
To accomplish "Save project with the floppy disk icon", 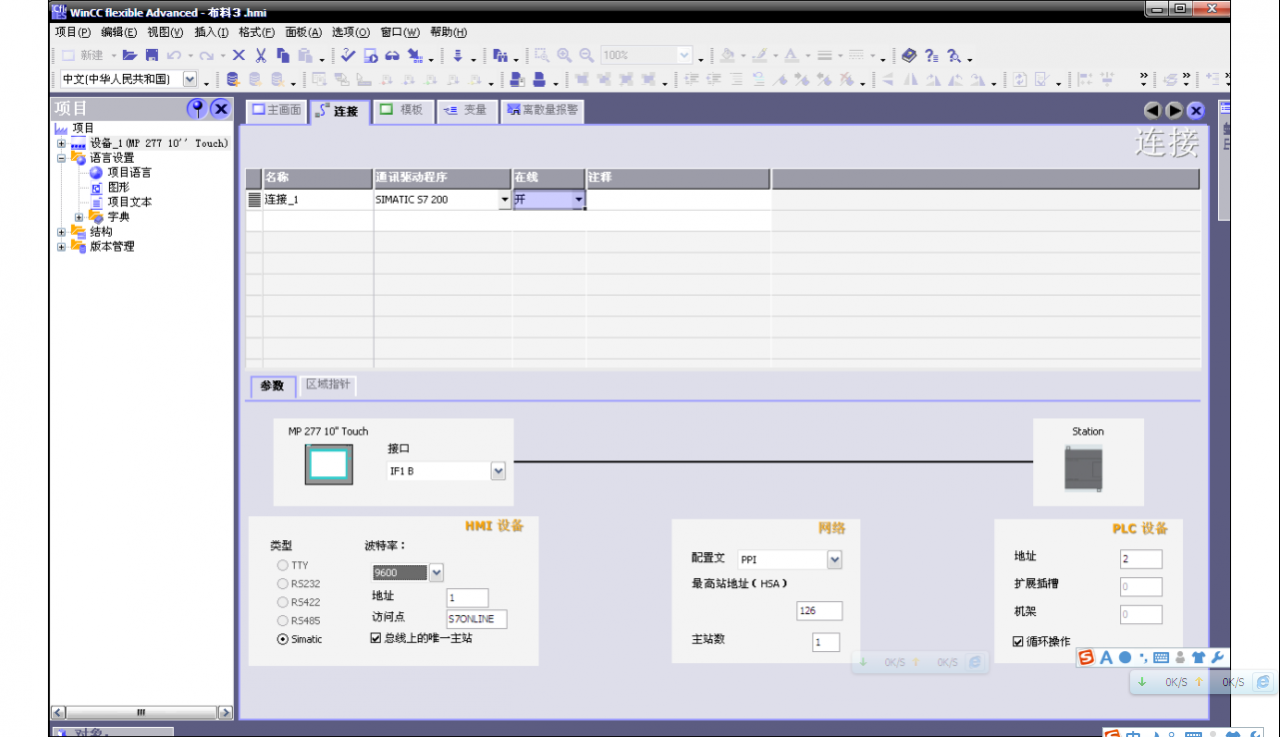I will (x=152, y=55).
